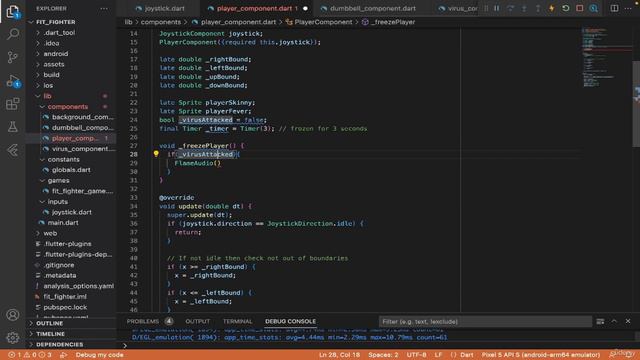Image resolution: width=640 pixels, height=360 pixels.
Task: Collapse the components folder
Action: [x=68, y=107]
